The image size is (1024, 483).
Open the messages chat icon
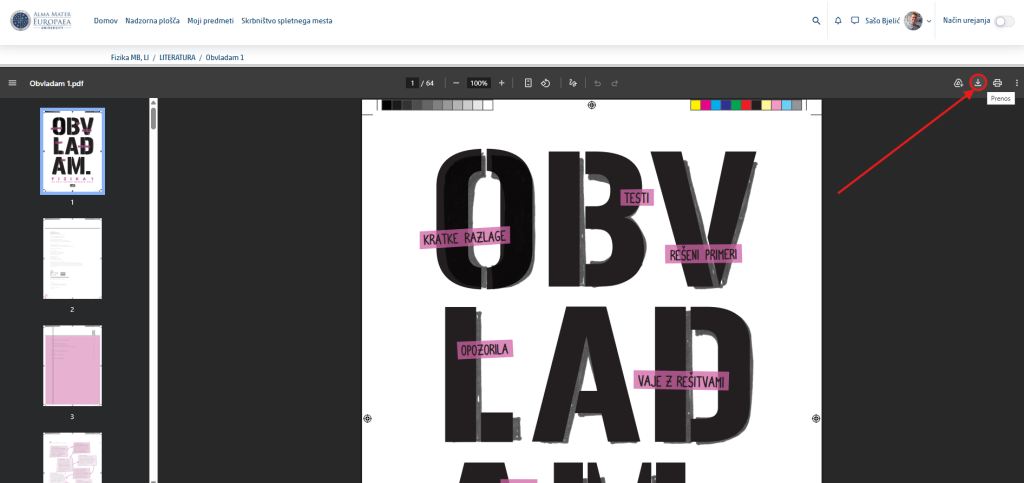pos(855,21)
